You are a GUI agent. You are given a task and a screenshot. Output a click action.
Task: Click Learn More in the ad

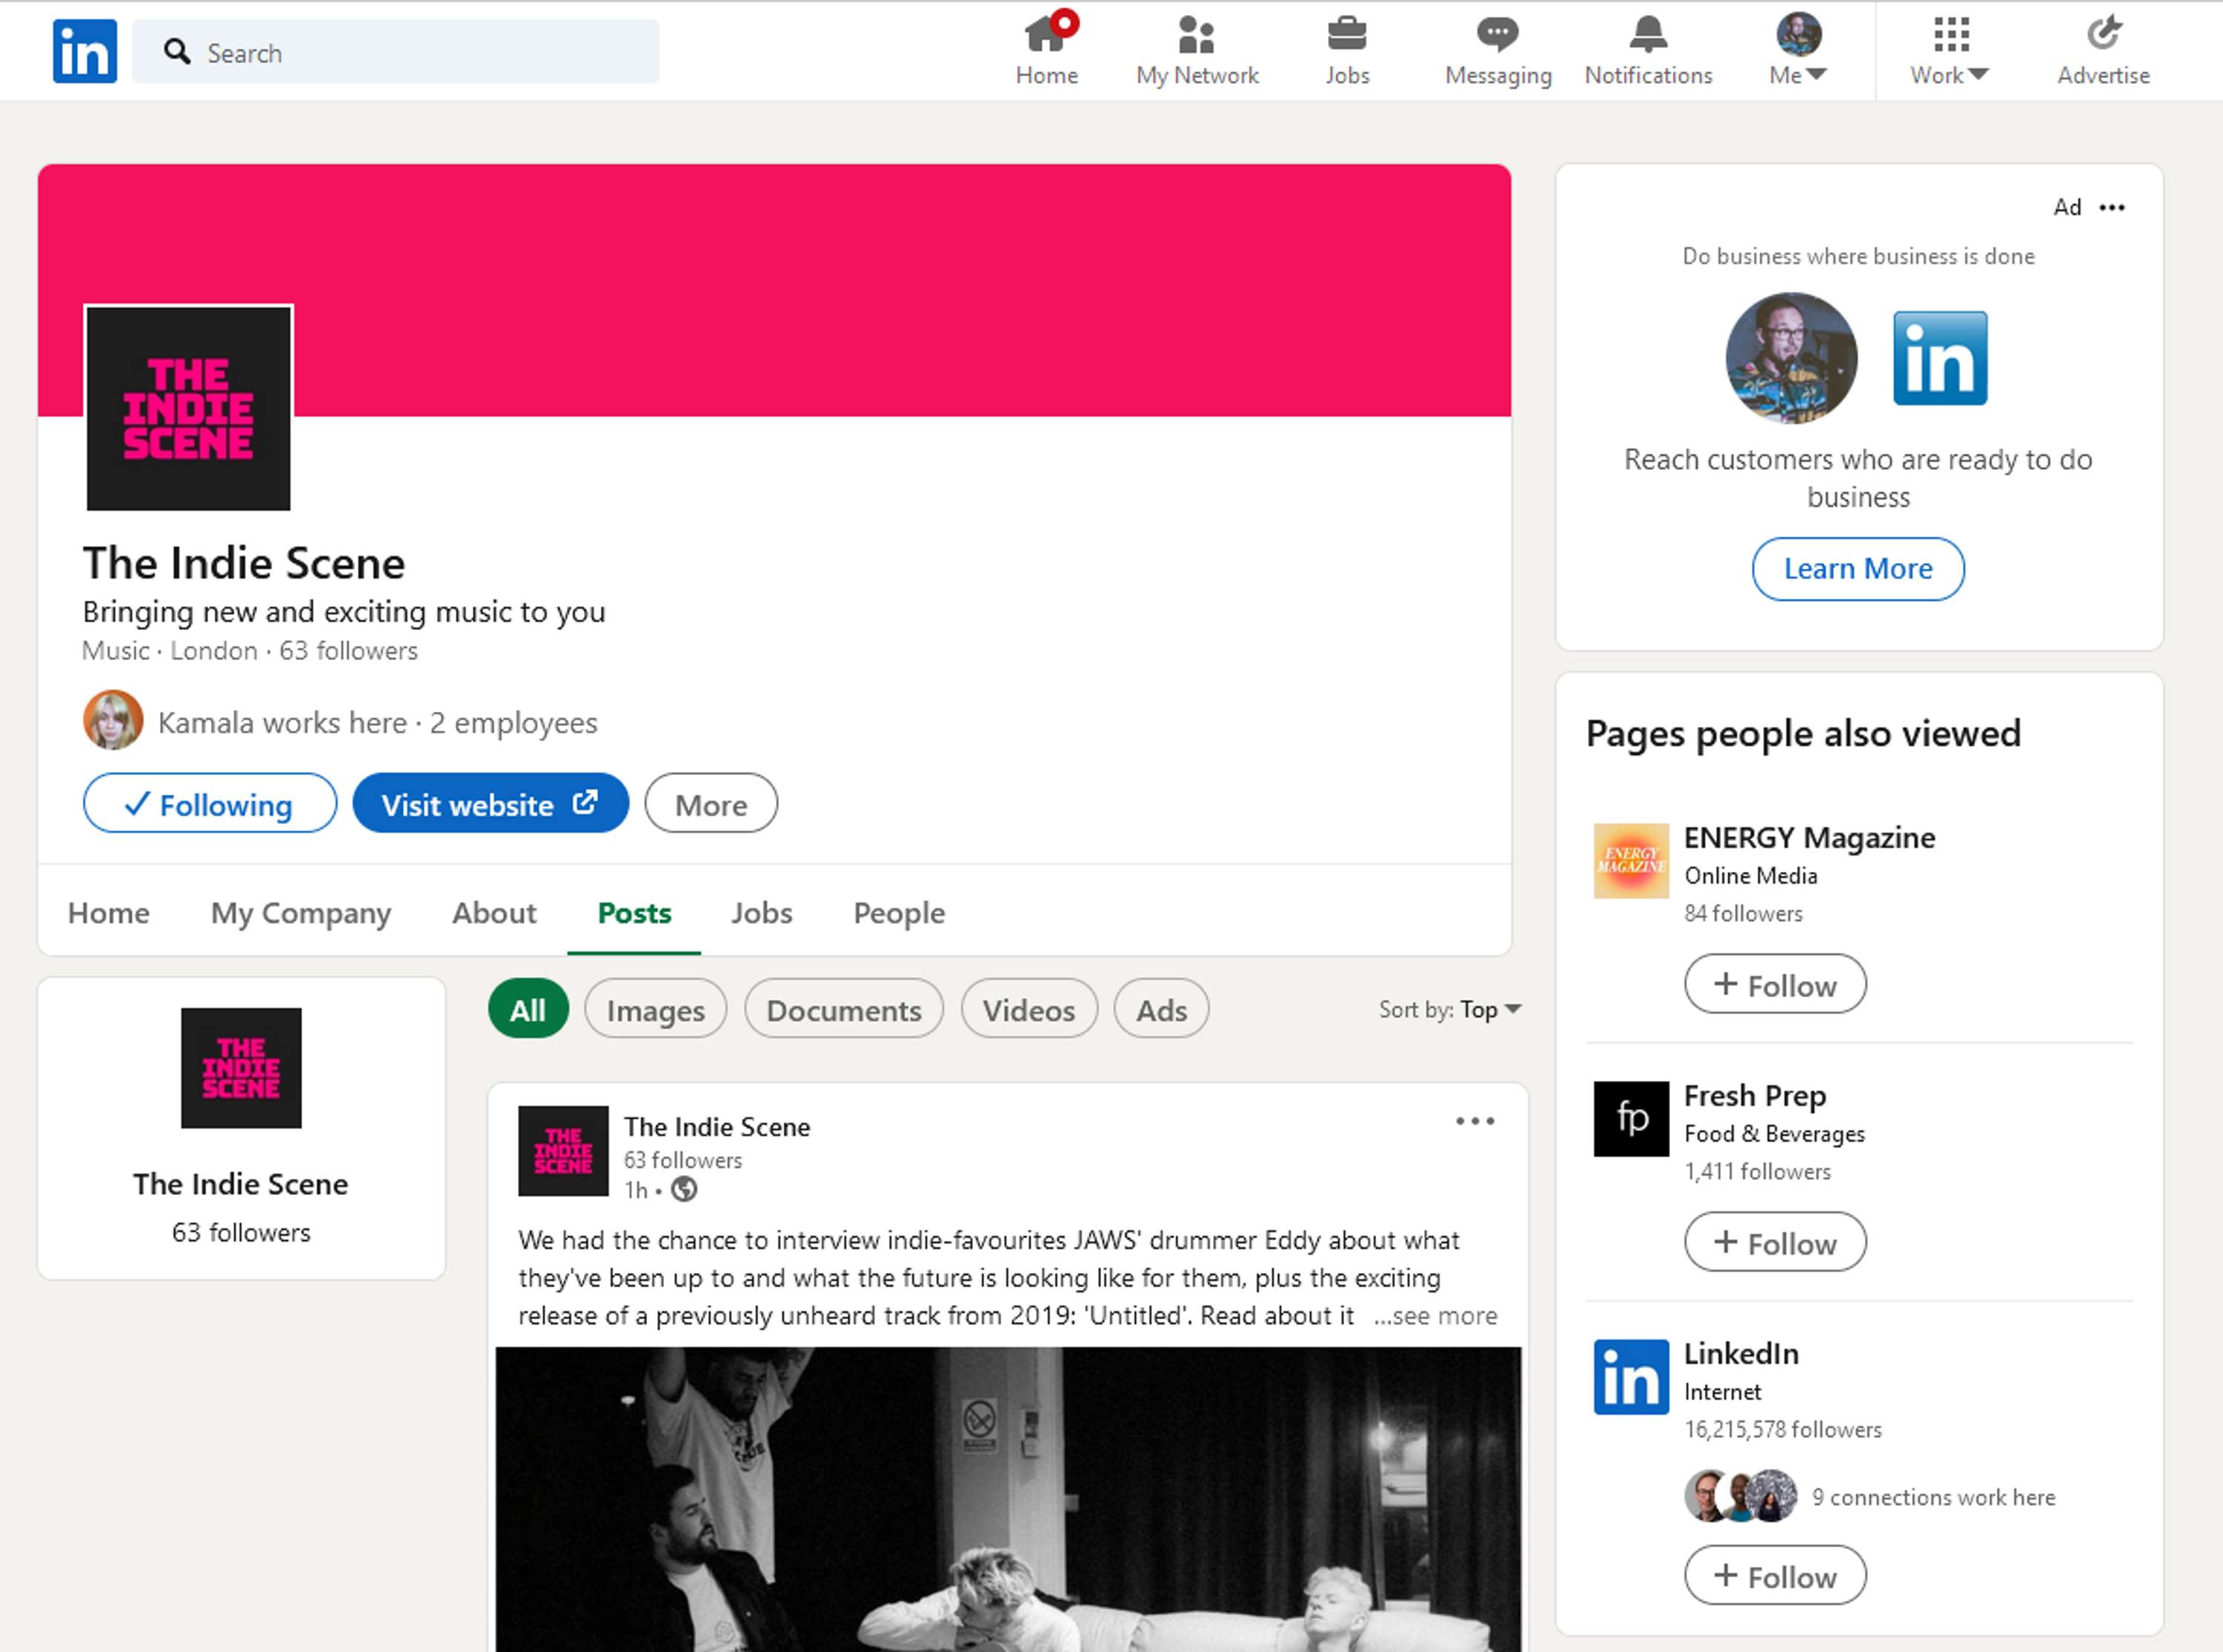coord(1858,568)
